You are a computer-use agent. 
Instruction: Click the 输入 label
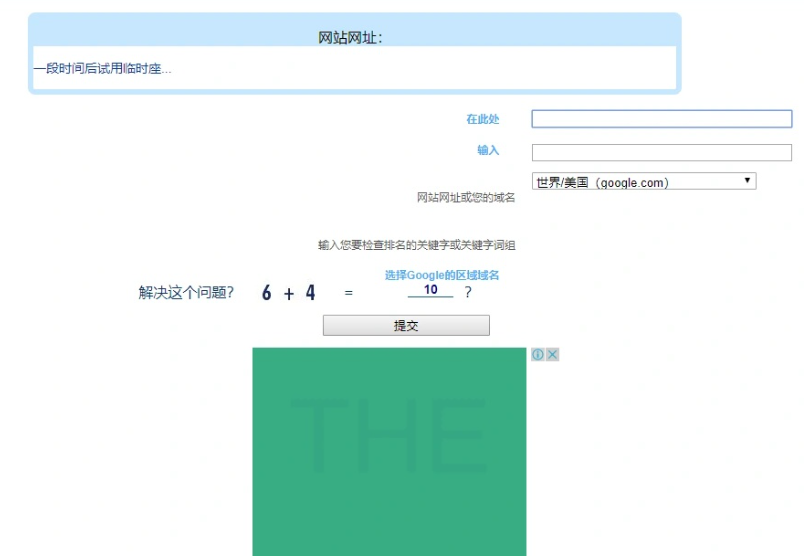(x=488, y=150)
